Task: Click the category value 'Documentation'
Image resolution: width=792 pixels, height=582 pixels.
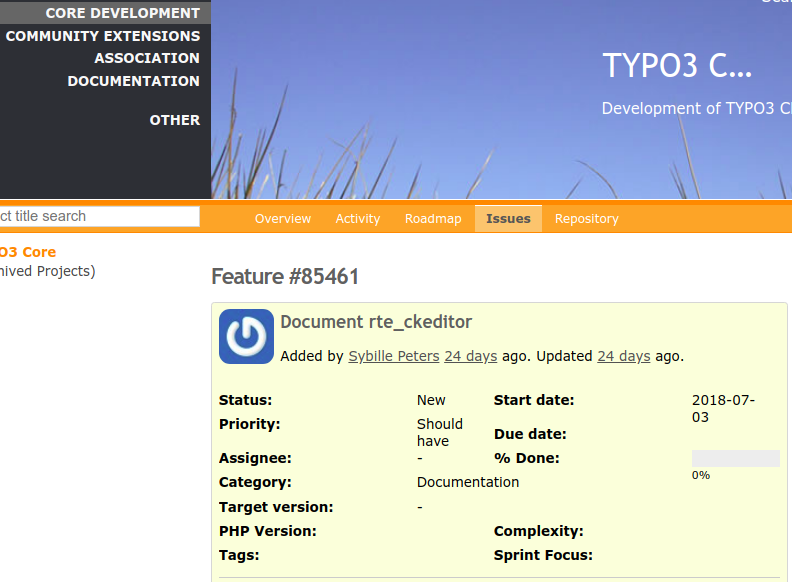Action: 468,482
